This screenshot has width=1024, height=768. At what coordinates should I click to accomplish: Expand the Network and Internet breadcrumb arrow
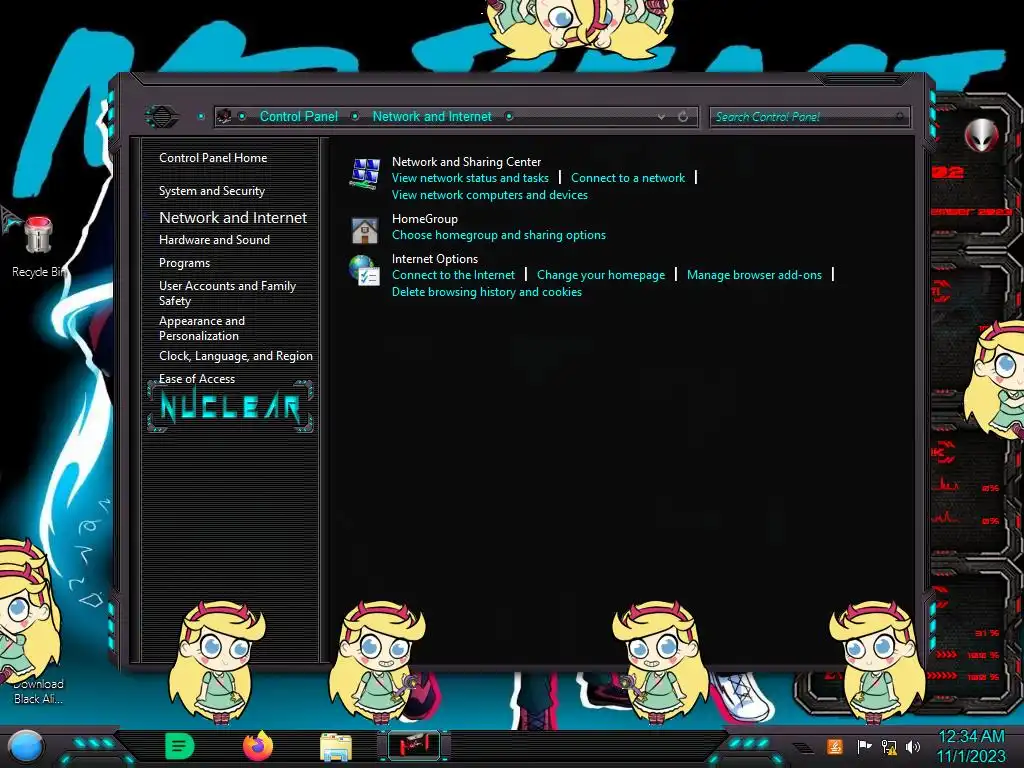click(509, 116)
